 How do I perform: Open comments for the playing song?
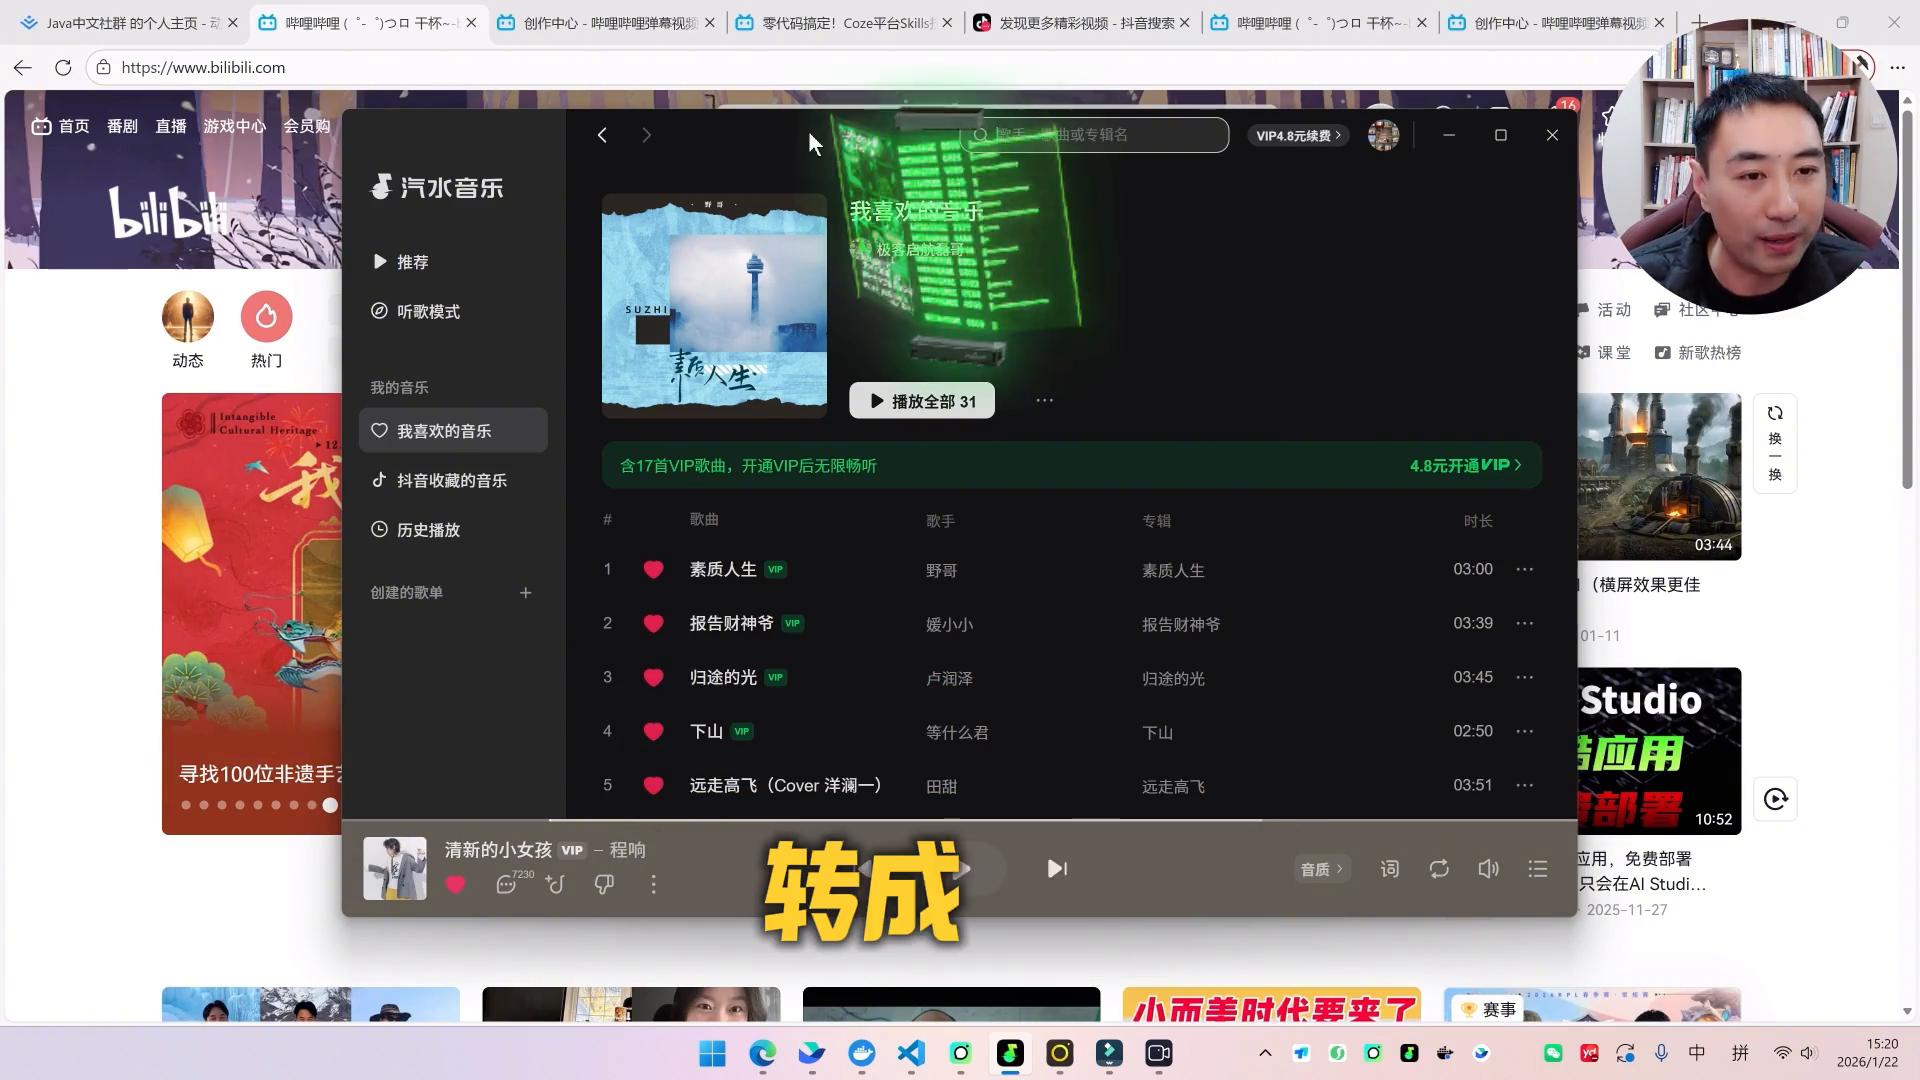click(507, 885)
